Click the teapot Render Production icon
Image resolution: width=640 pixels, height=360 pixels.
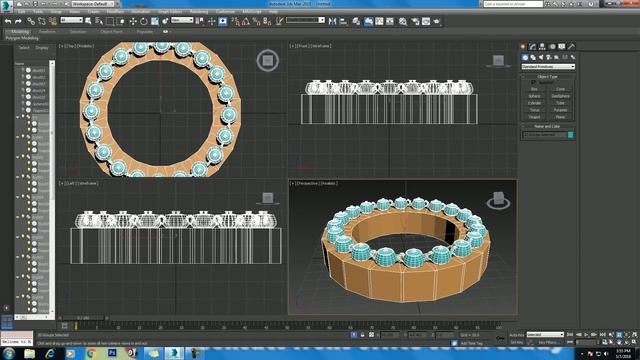pos(437,21)
